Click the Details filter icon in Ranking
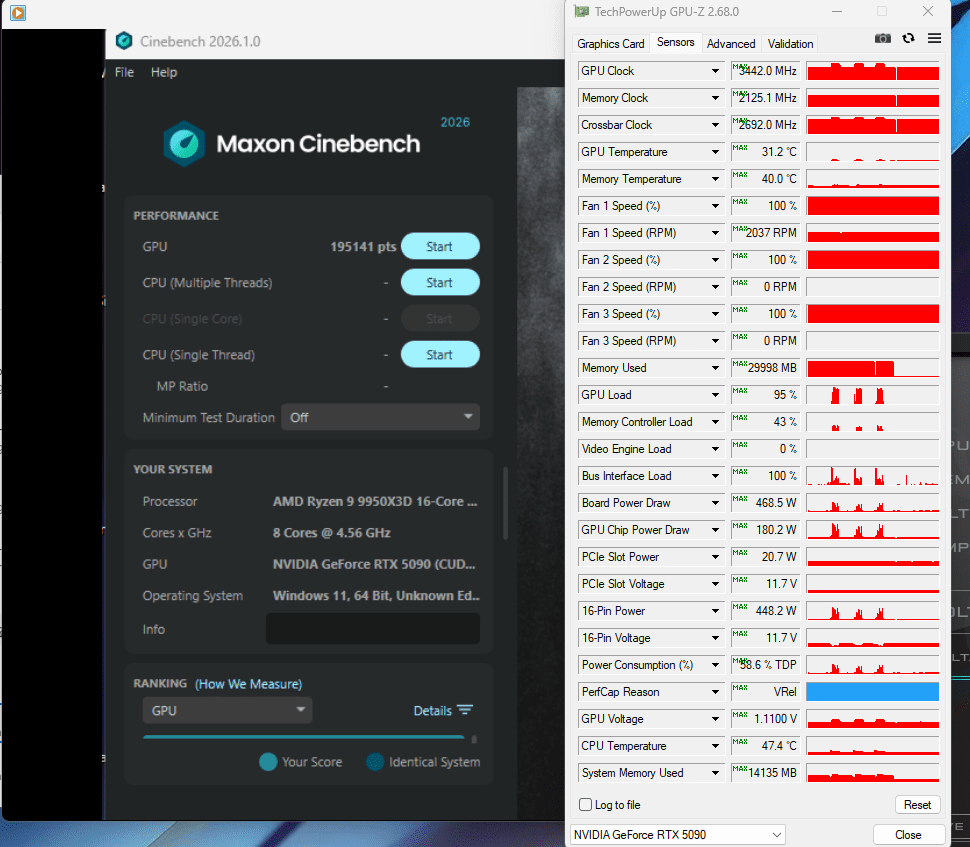Screen dimensions: 970x847 [465, 710]
